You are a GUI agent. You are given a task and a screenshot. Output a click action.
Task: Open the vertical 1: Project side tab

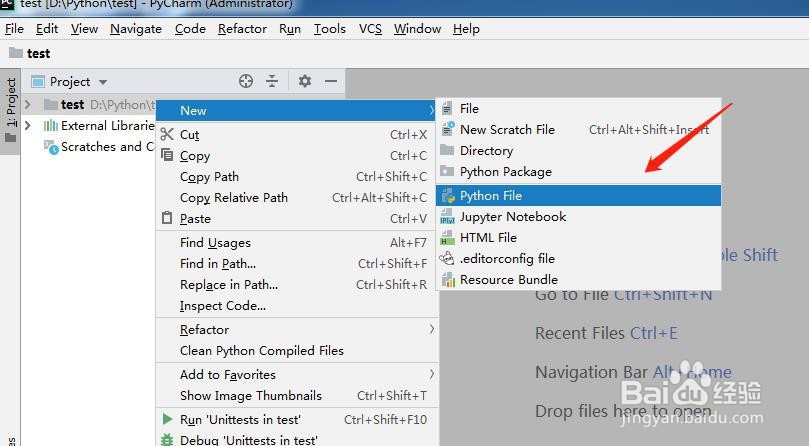(10, 110)
